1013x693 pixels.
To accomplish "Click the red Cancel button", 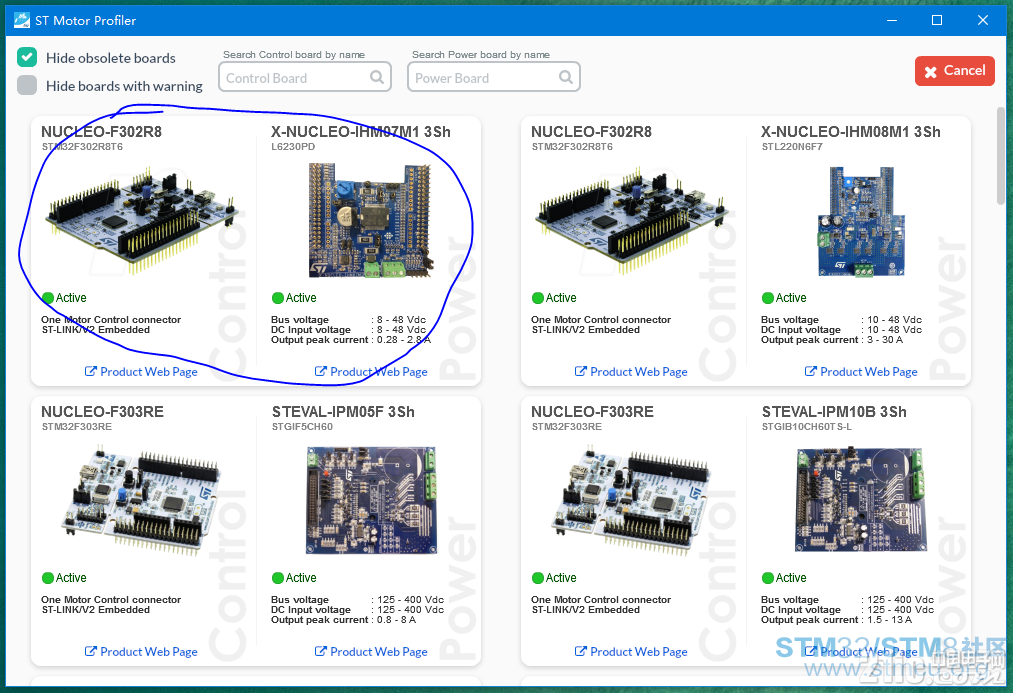I will pyautogui.click(x=954, y=71).
